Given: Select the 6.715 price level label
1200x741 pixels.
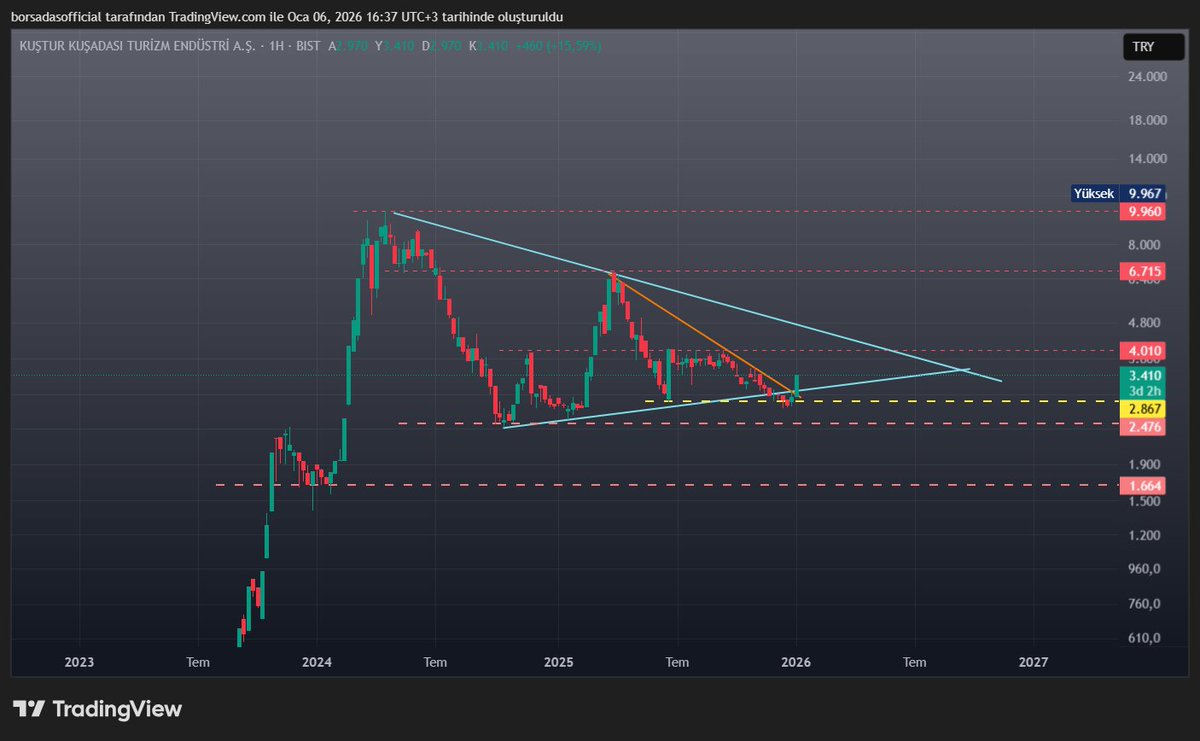Looking at the screenshot, I should pyautogui.click(x=1144, y=271).
